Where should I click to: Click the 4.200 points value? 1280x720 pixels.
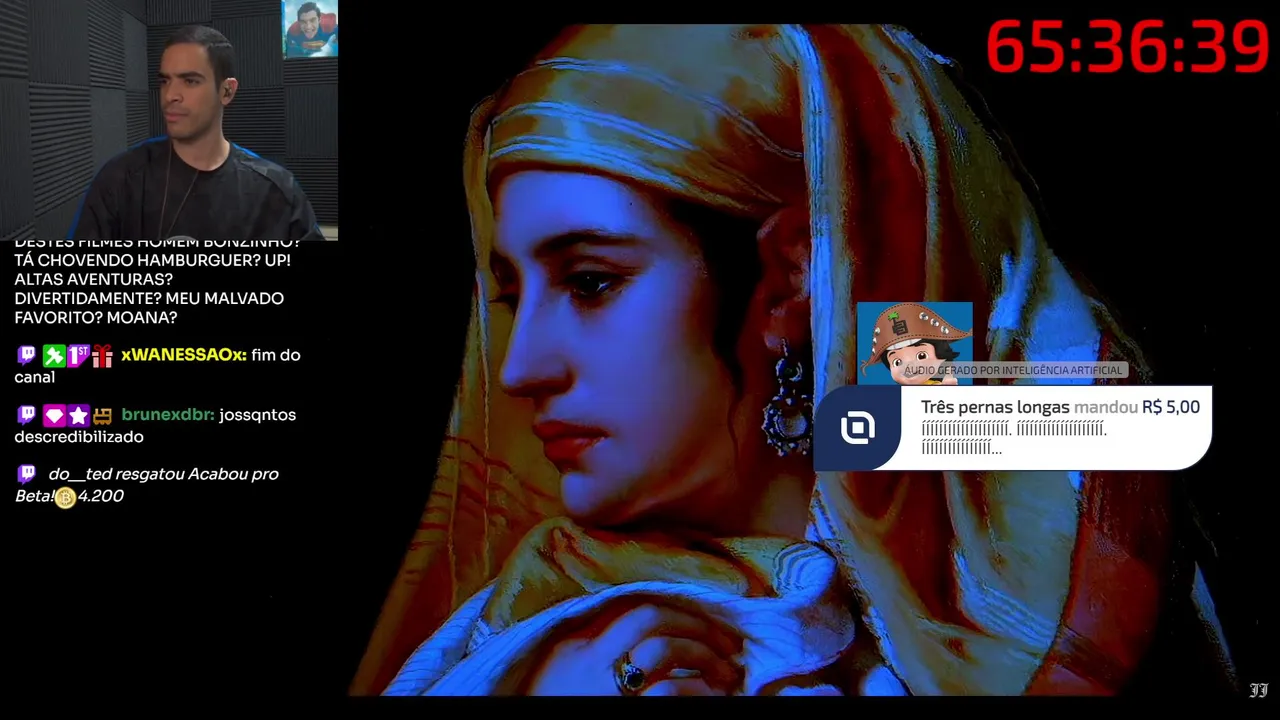(101, 496)
